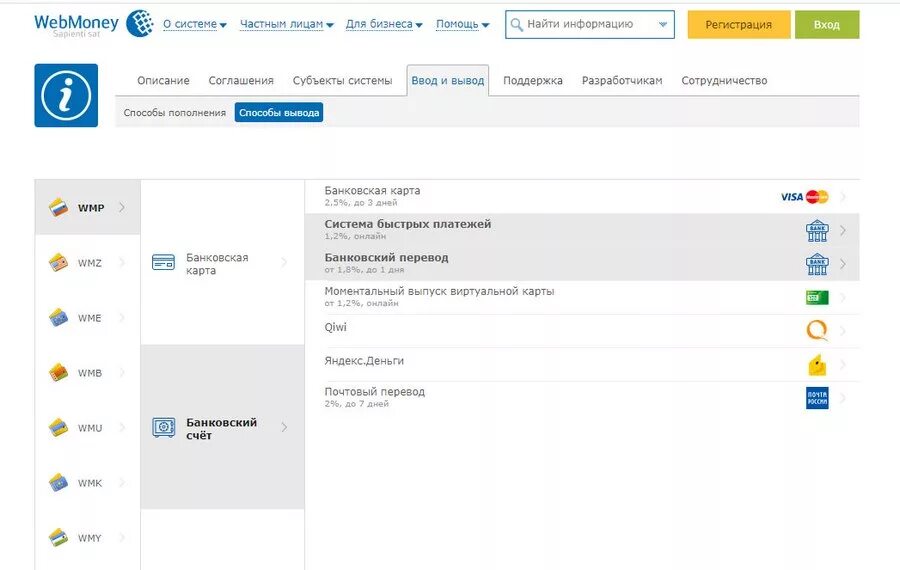Click chevron at the end of Банковский перевод row

tap(843, 264)
